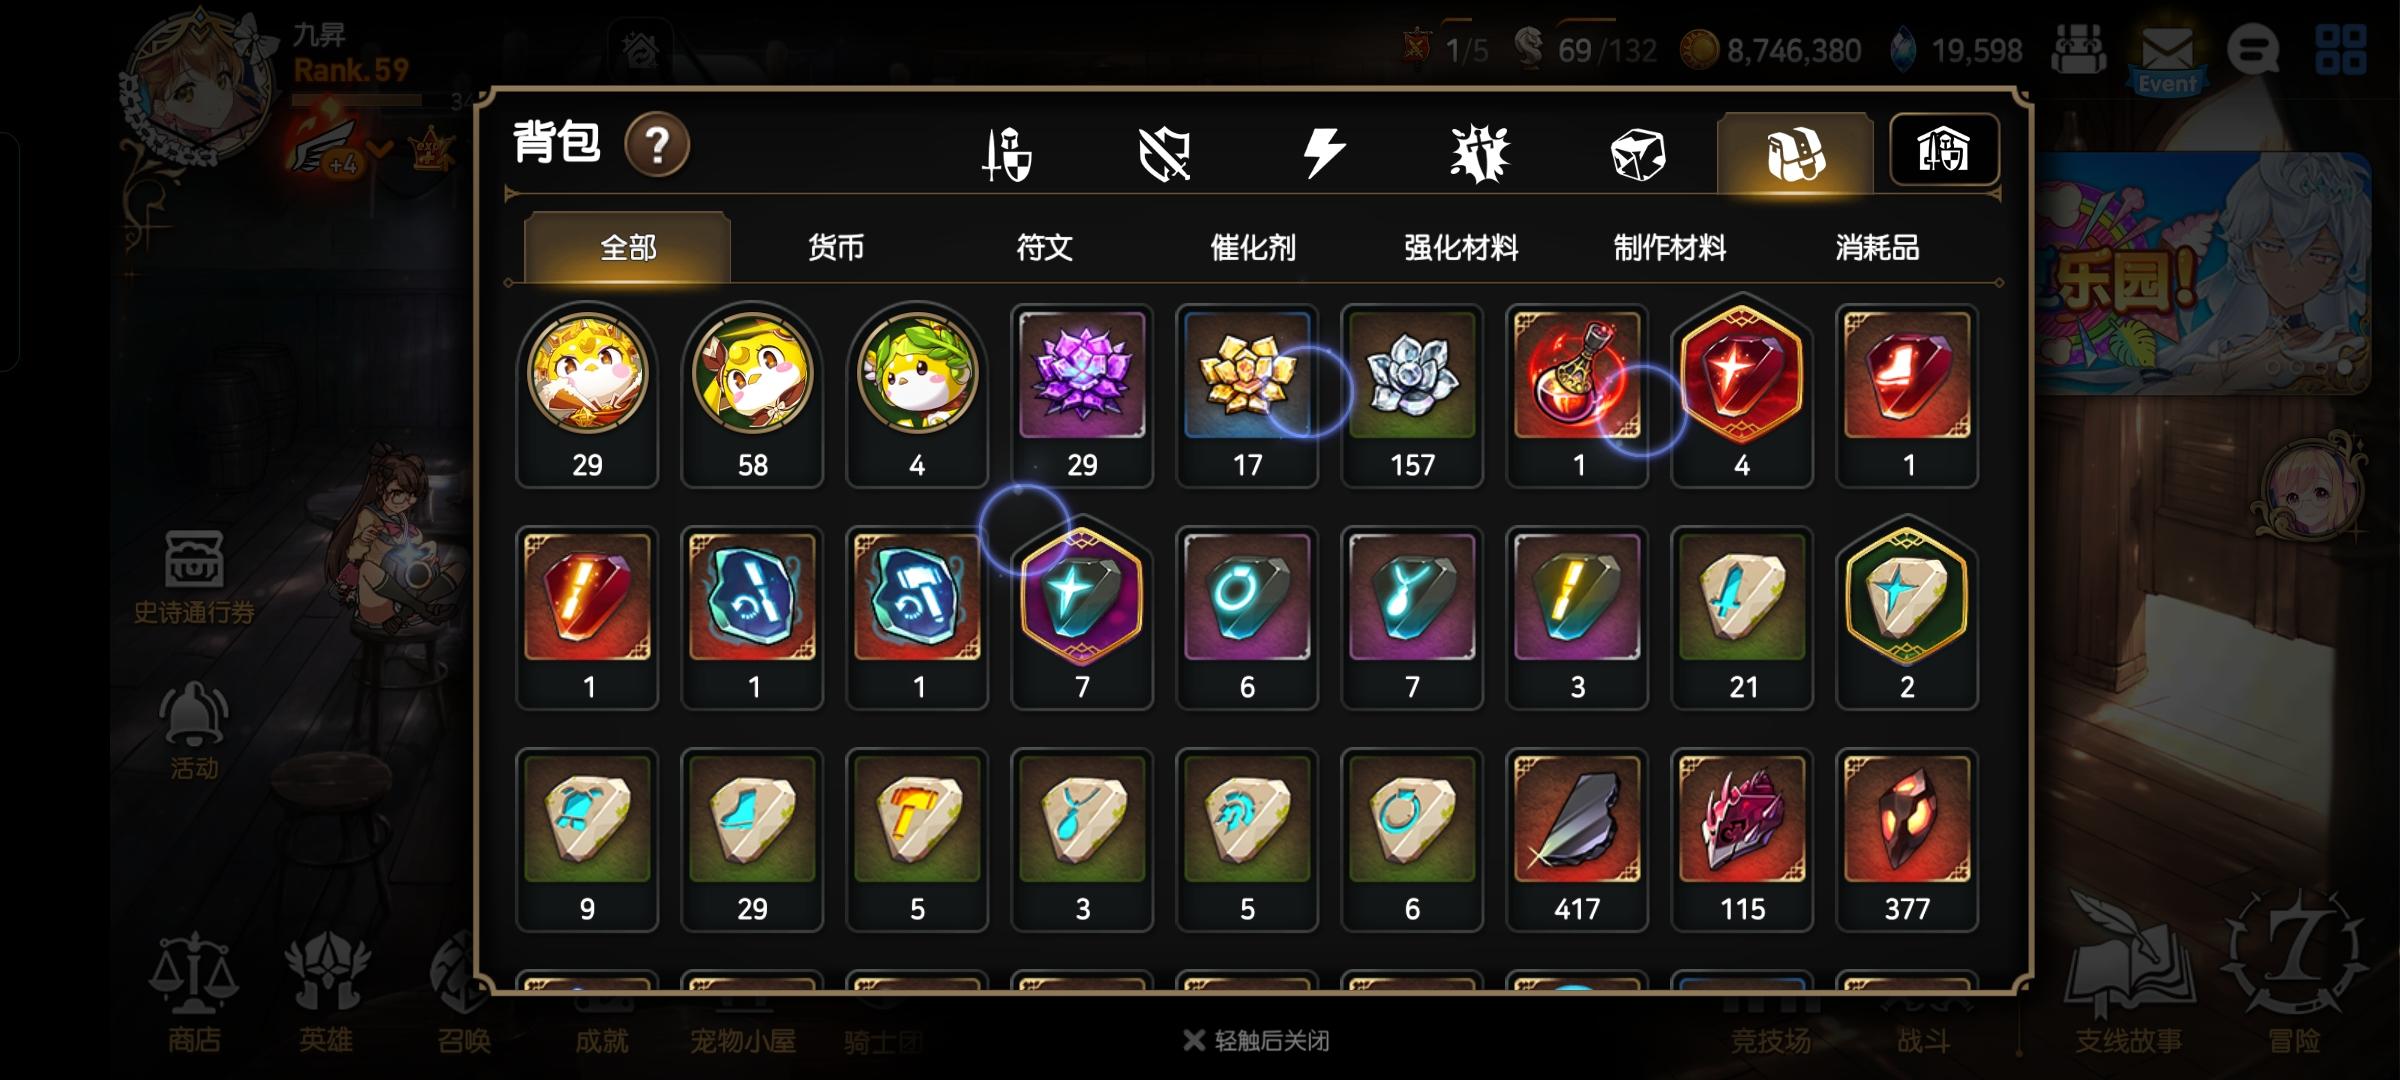Image resolution: width=2400 pixels, height=1080 pixels.
Task: Select the 催化剂 tab
Action: pyautogui.click(x=1253, y=247)
